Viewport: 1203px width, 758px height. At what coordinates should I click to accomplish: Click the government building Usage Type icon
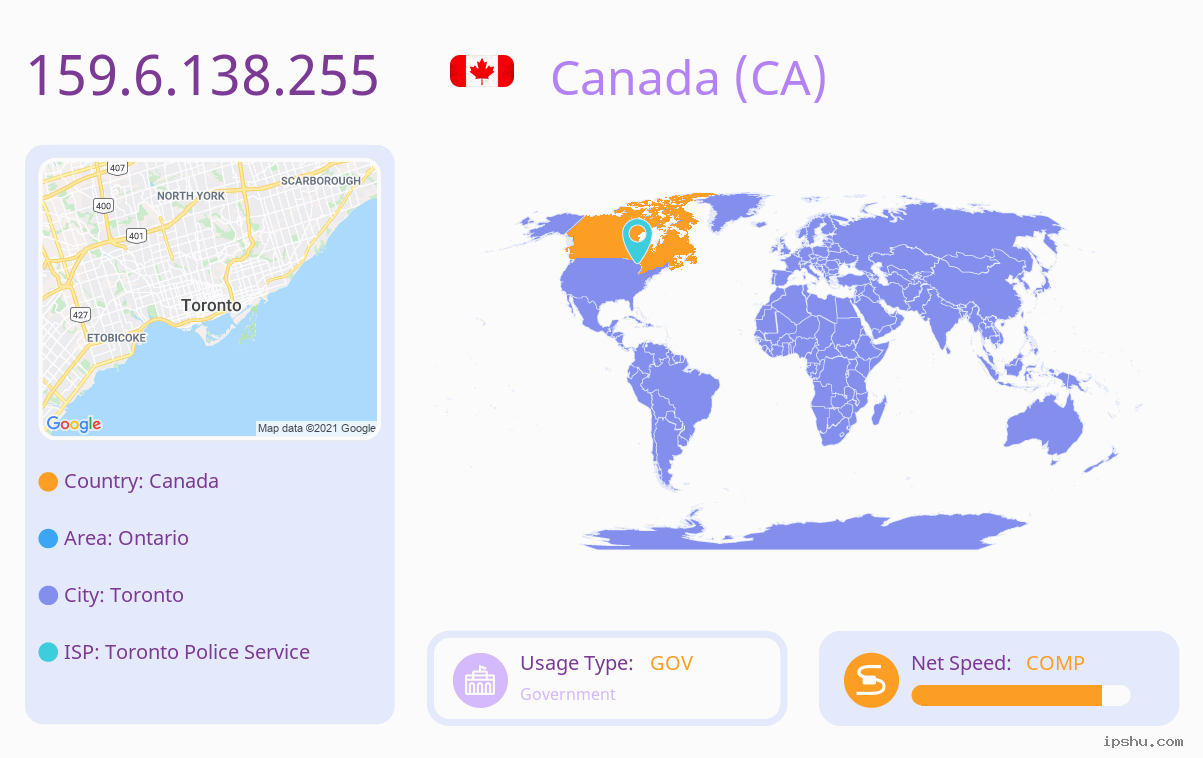pos(481,680)
